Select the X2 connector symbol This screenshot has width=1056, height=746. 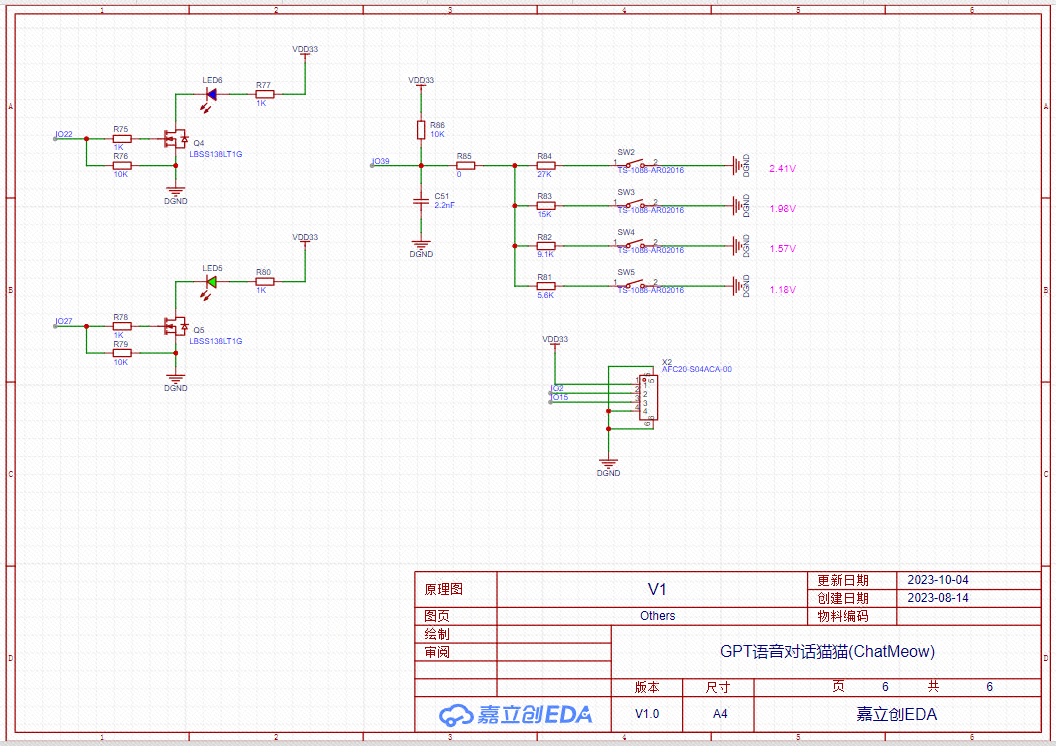[x=647, y=399]
